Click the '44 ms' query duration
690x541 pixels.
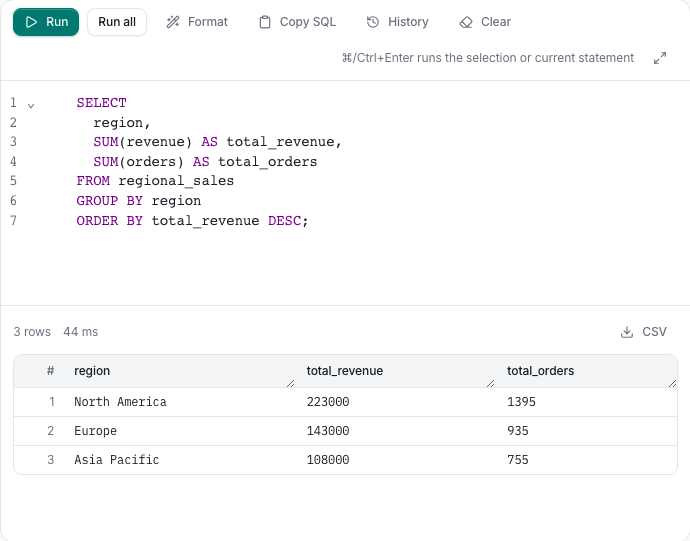[81, 332]
